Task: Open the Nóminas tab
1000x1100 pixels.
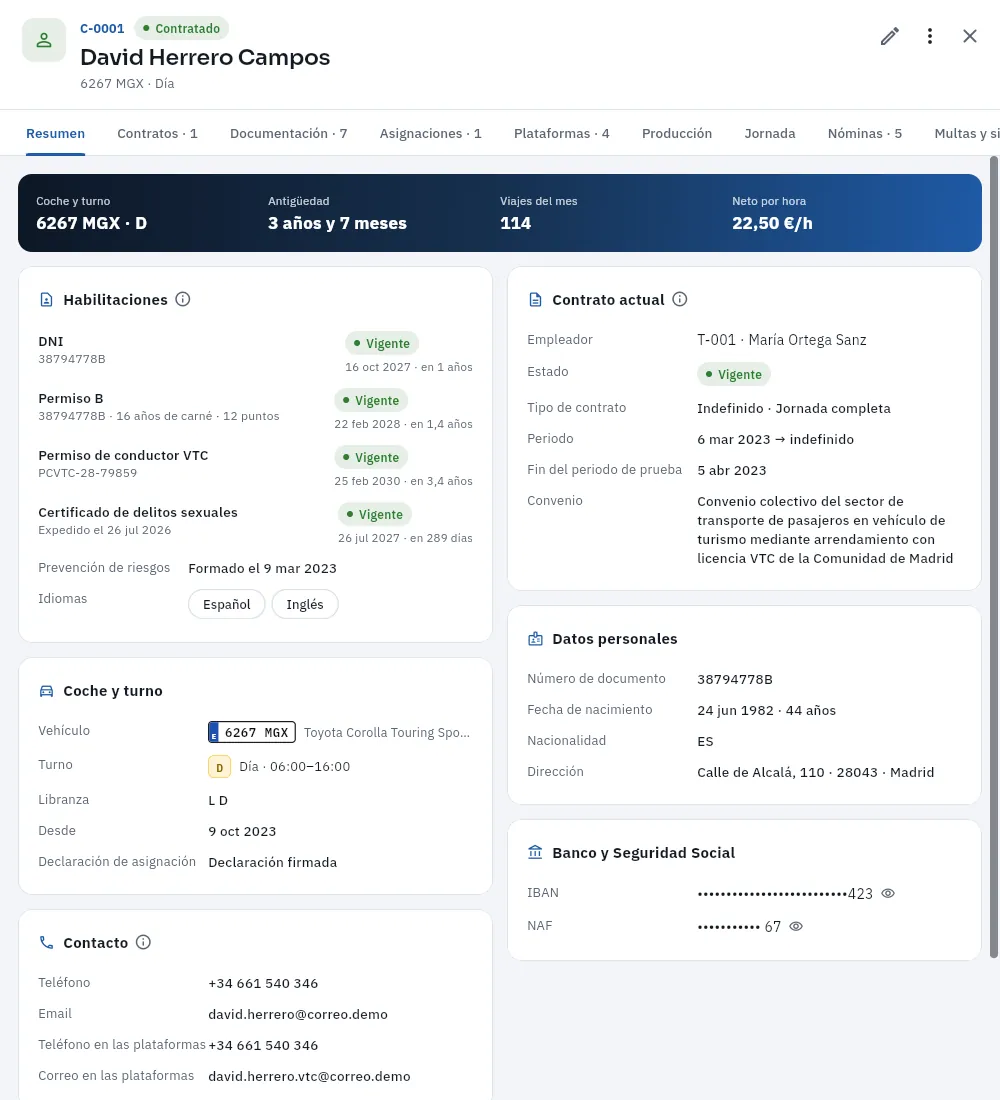Action: coord(865,133)
